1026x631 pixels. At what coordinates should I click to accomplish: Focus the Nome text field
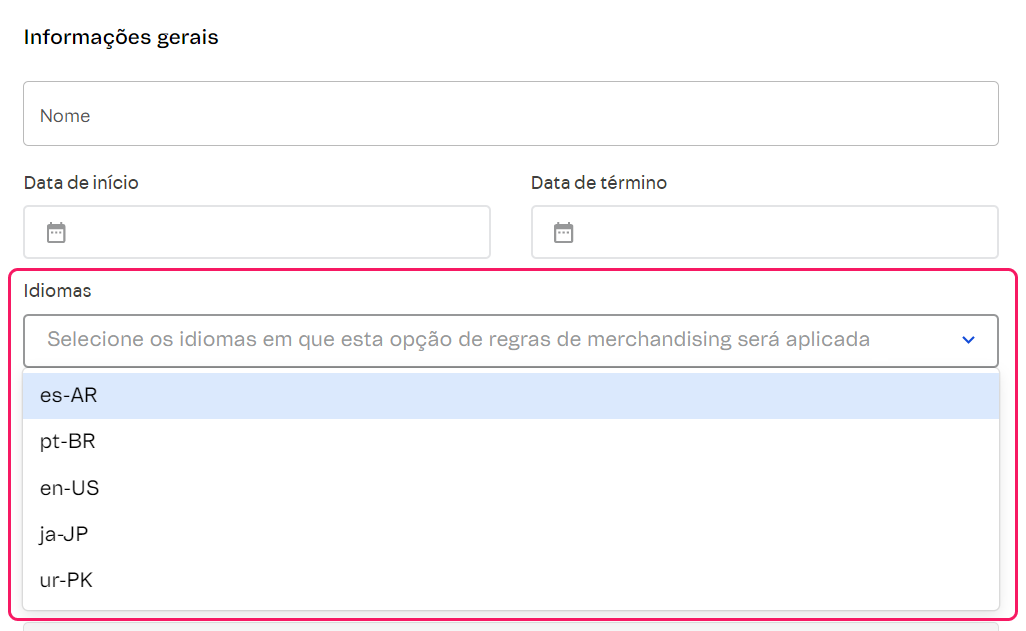coord(510,114)
